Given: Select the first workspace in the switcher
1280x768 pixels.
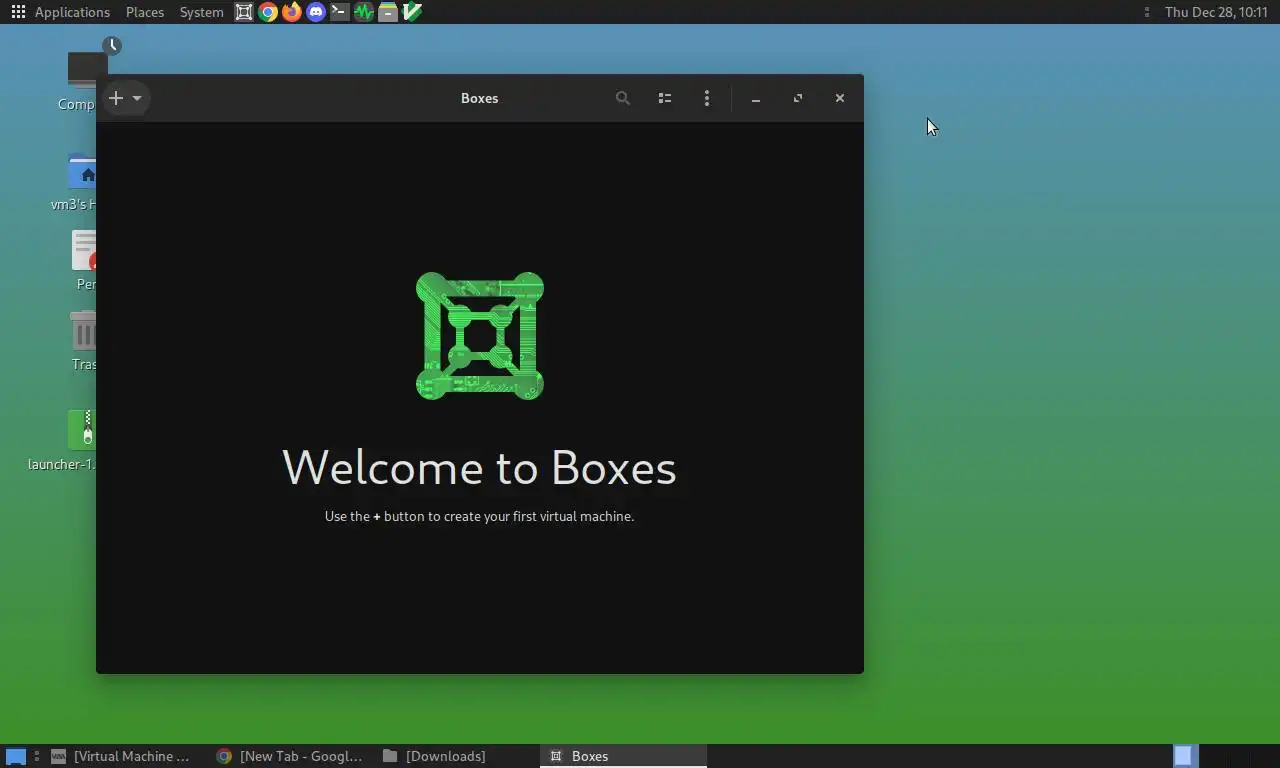Looking at the screenshot, I should coord(1184,756).
